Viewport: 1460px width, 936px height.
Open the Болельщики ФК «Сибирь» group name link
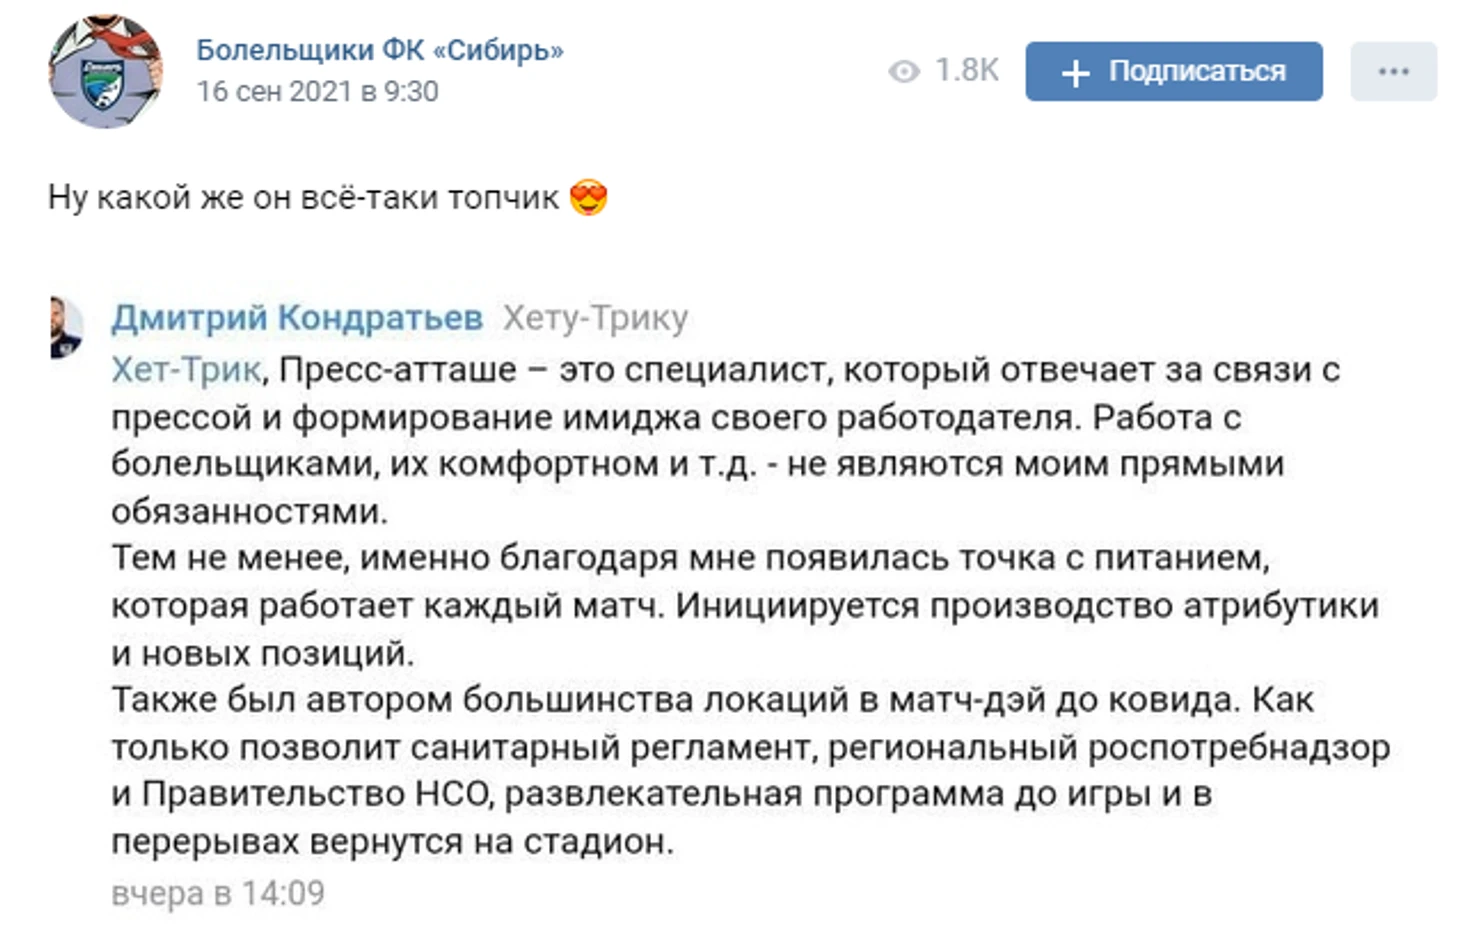click(380, 50)
